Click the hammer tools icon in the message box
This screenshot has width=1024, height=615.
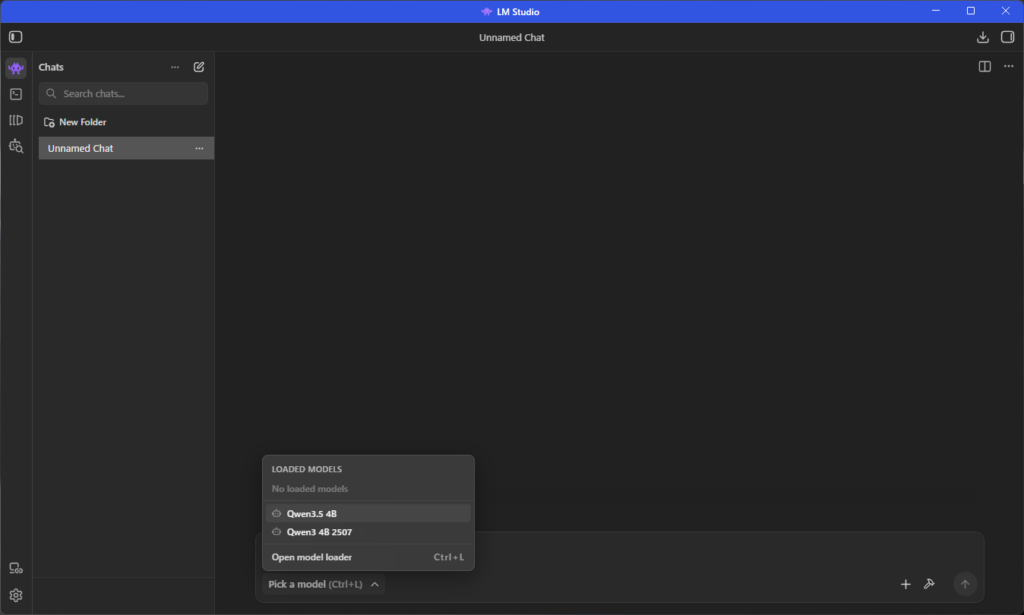pyautogui.click(x=929, y=584)
